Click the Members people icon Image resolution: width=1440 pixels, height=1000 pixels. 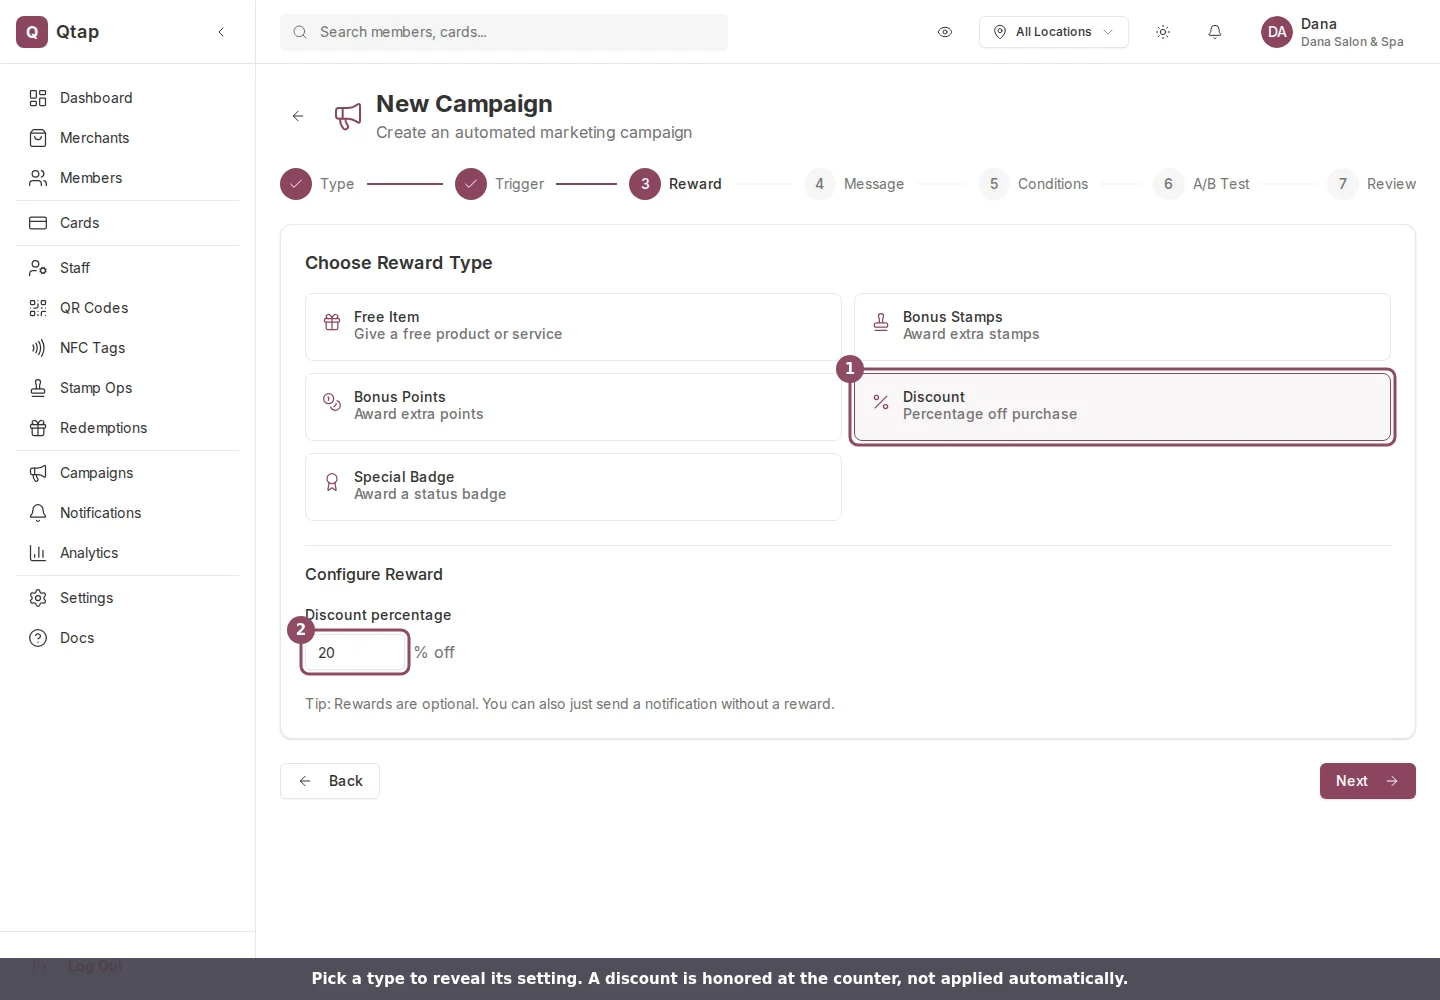(x=38, y=178)
